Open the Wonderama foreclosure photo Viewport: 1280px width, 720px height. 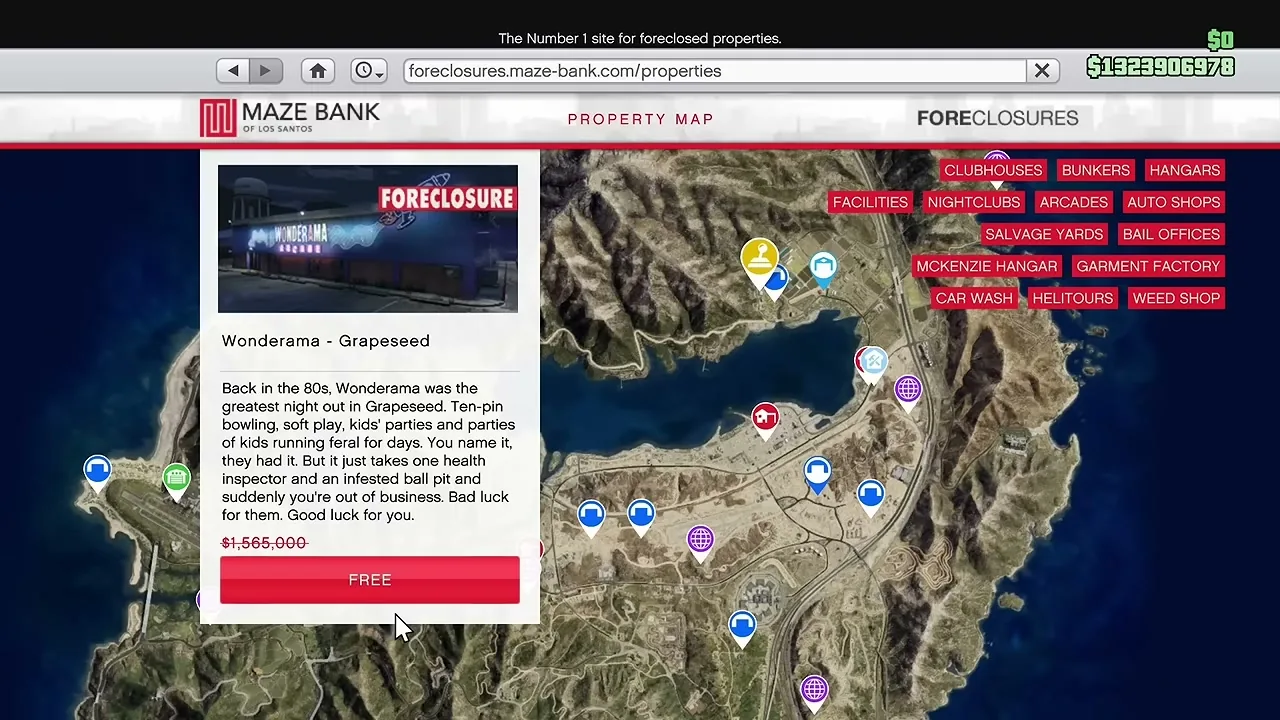(368, 239)
